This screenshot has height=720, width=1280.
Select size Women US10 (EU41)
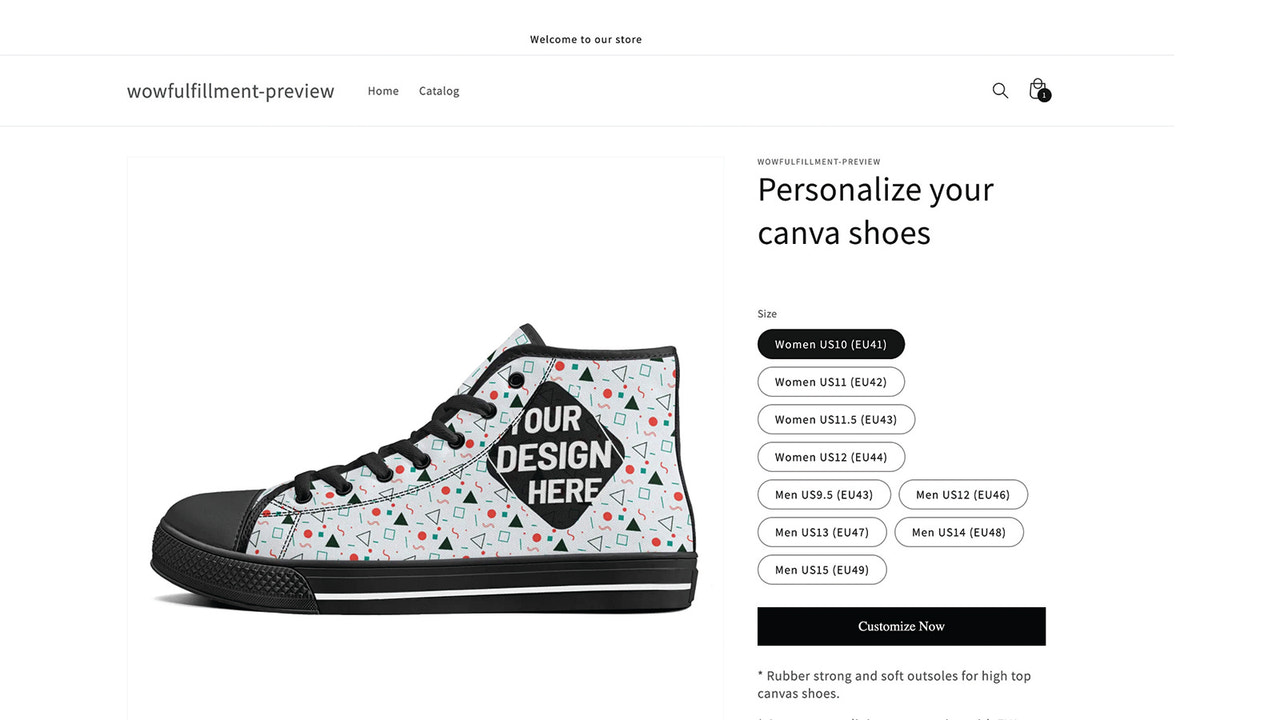tap(830, 344)
